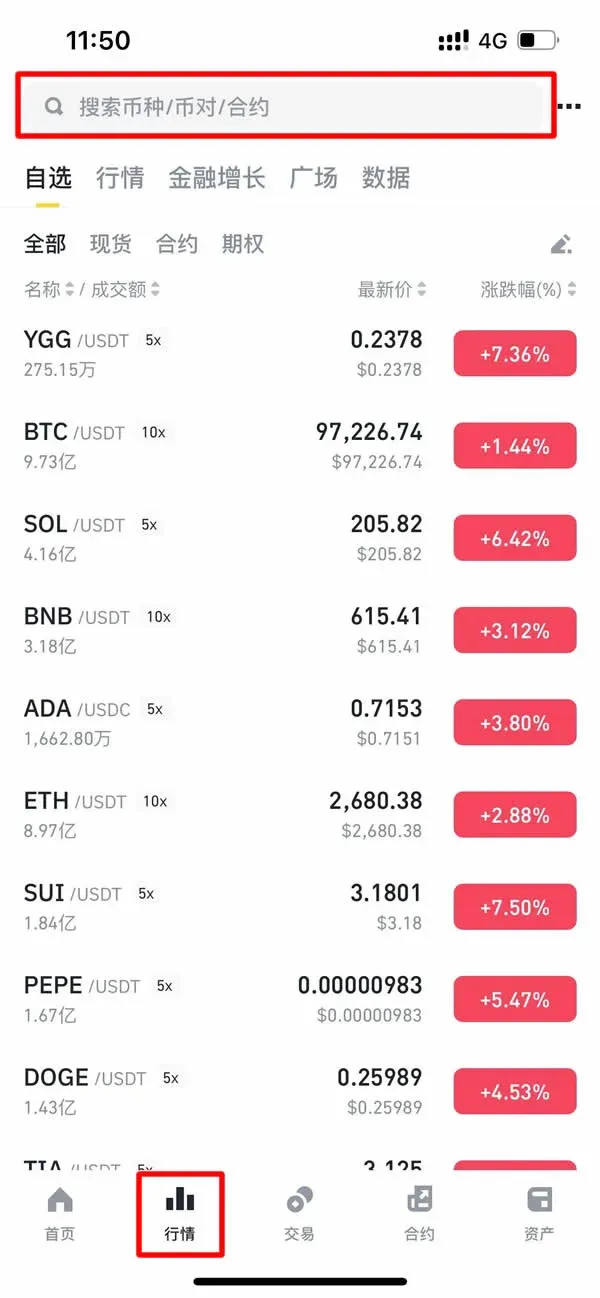
Task: Open the 首页 home icon
Action: 60,1211
